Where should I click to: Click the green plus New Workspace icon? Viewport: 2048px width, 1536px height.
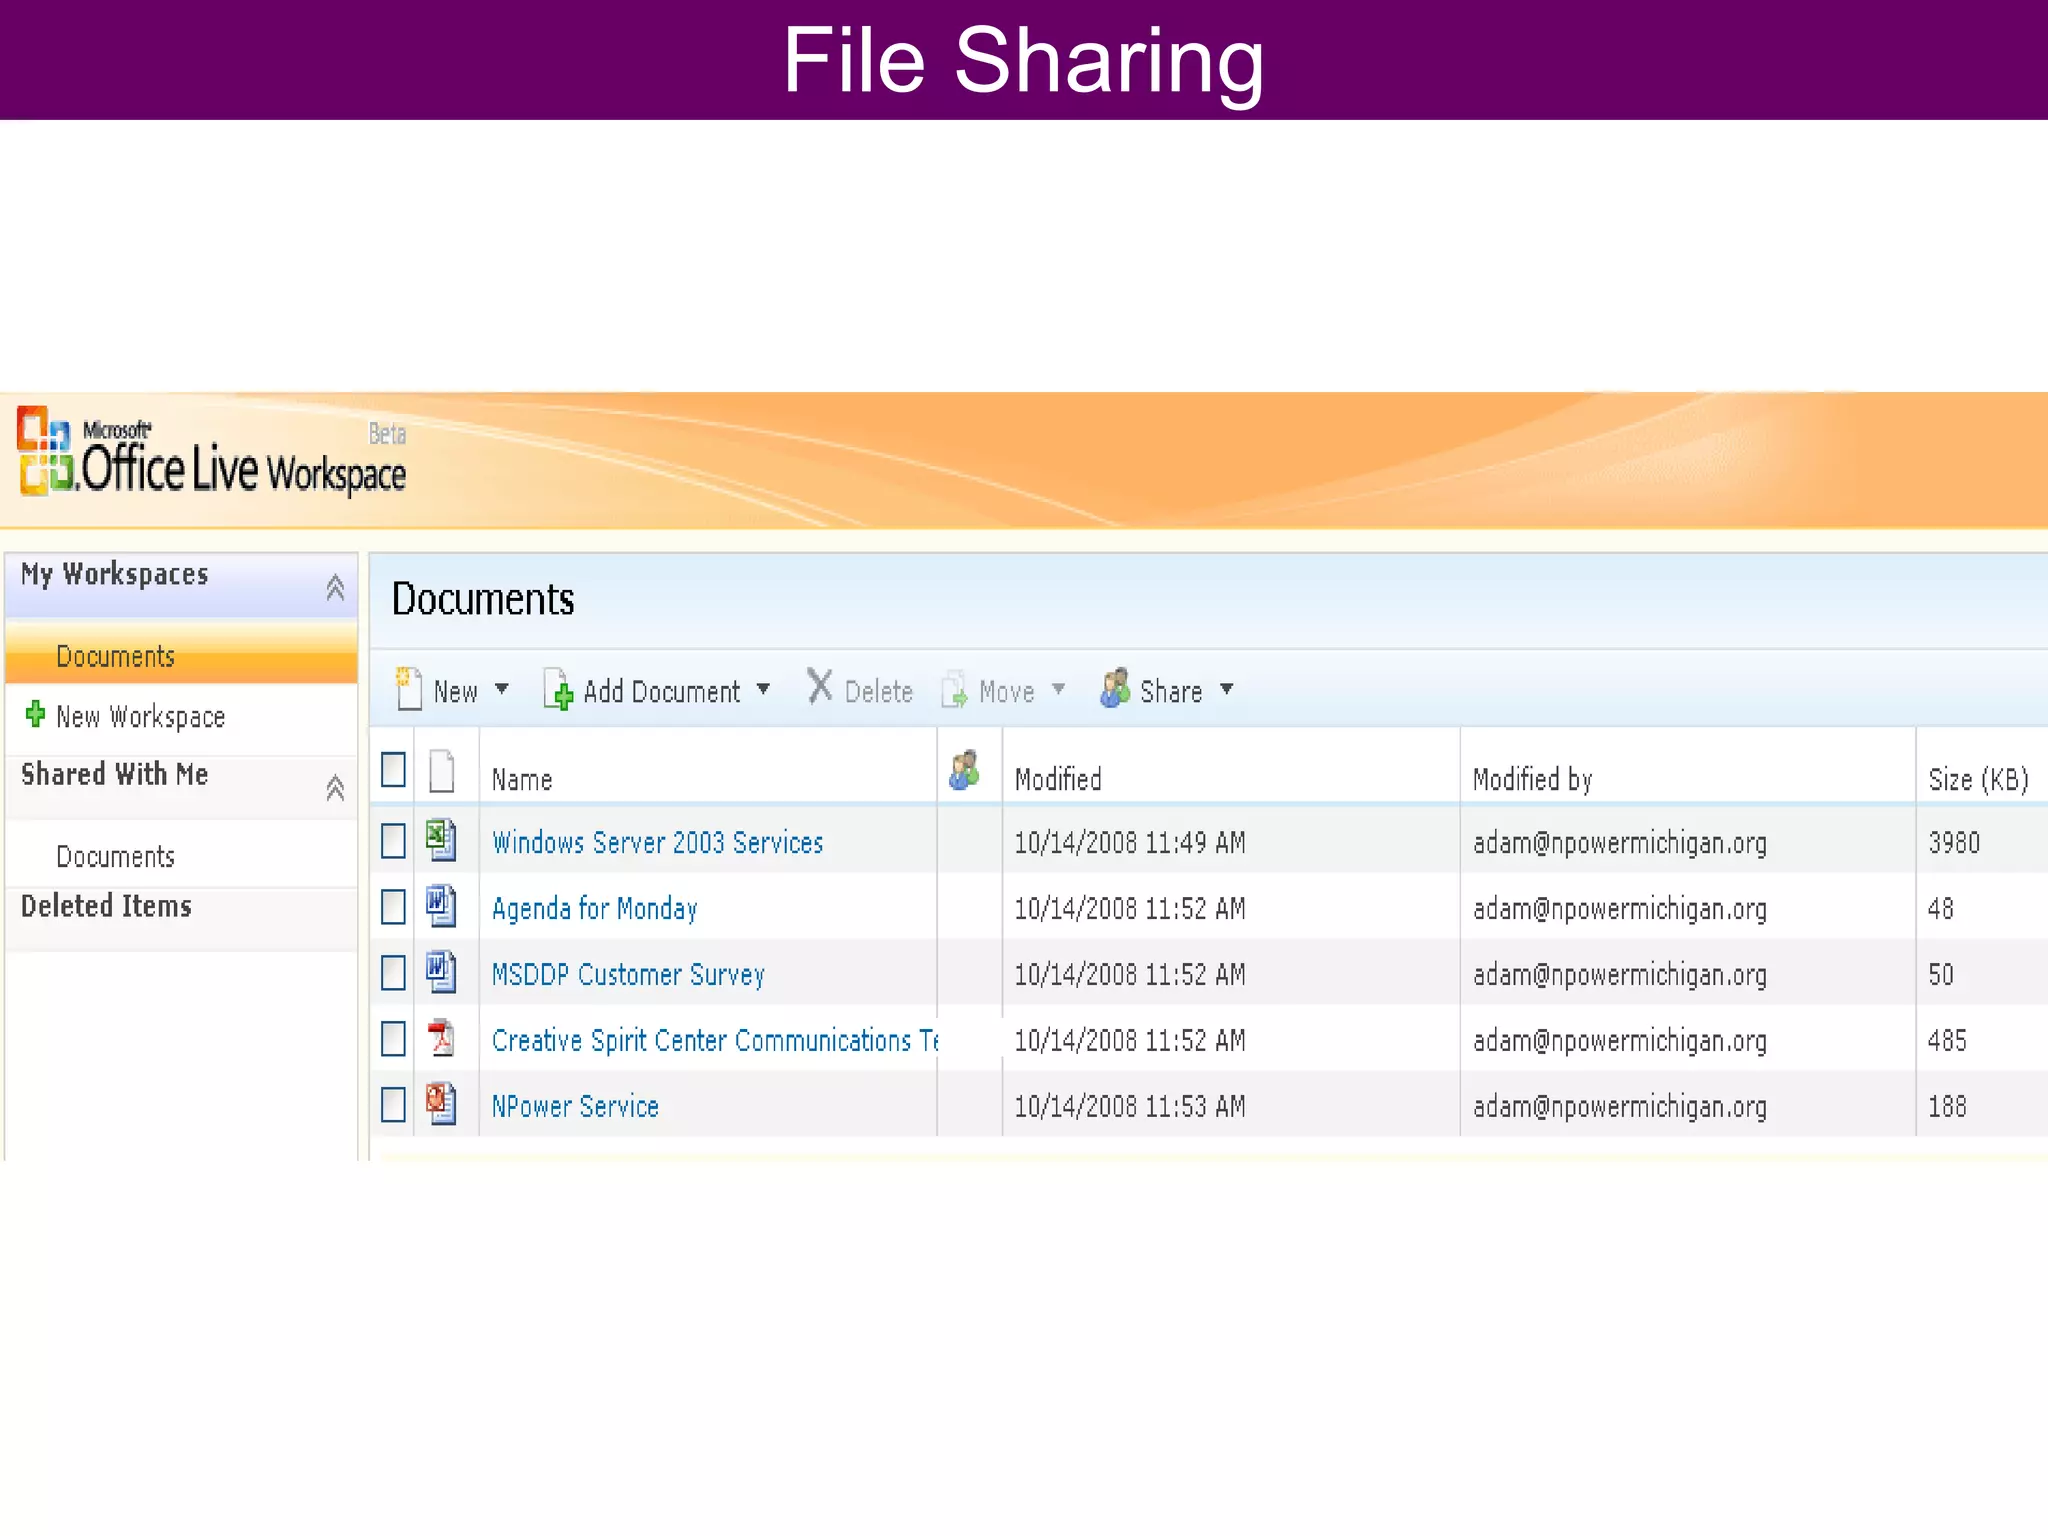pyautogui.click(x=35, y=714)
